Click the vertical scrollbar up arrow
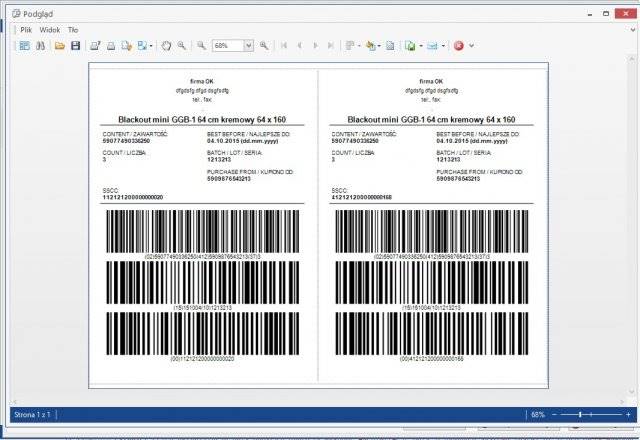 click(631, 59)
